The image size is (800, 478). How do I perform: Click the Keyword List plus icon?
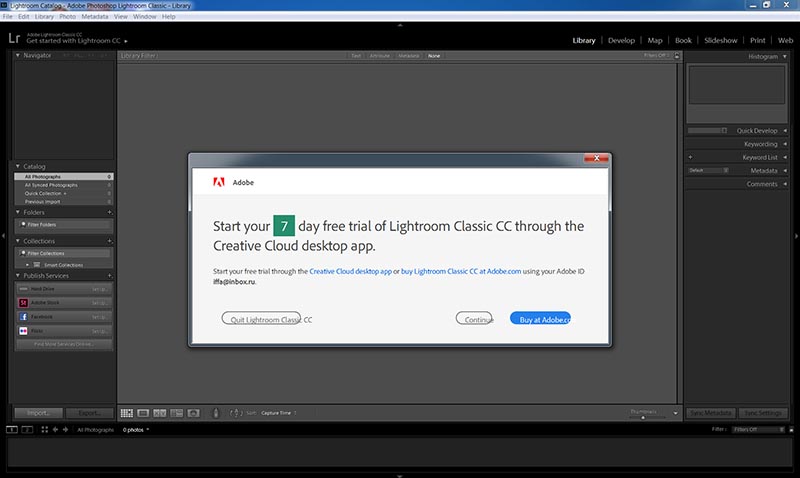pos(690,157)
